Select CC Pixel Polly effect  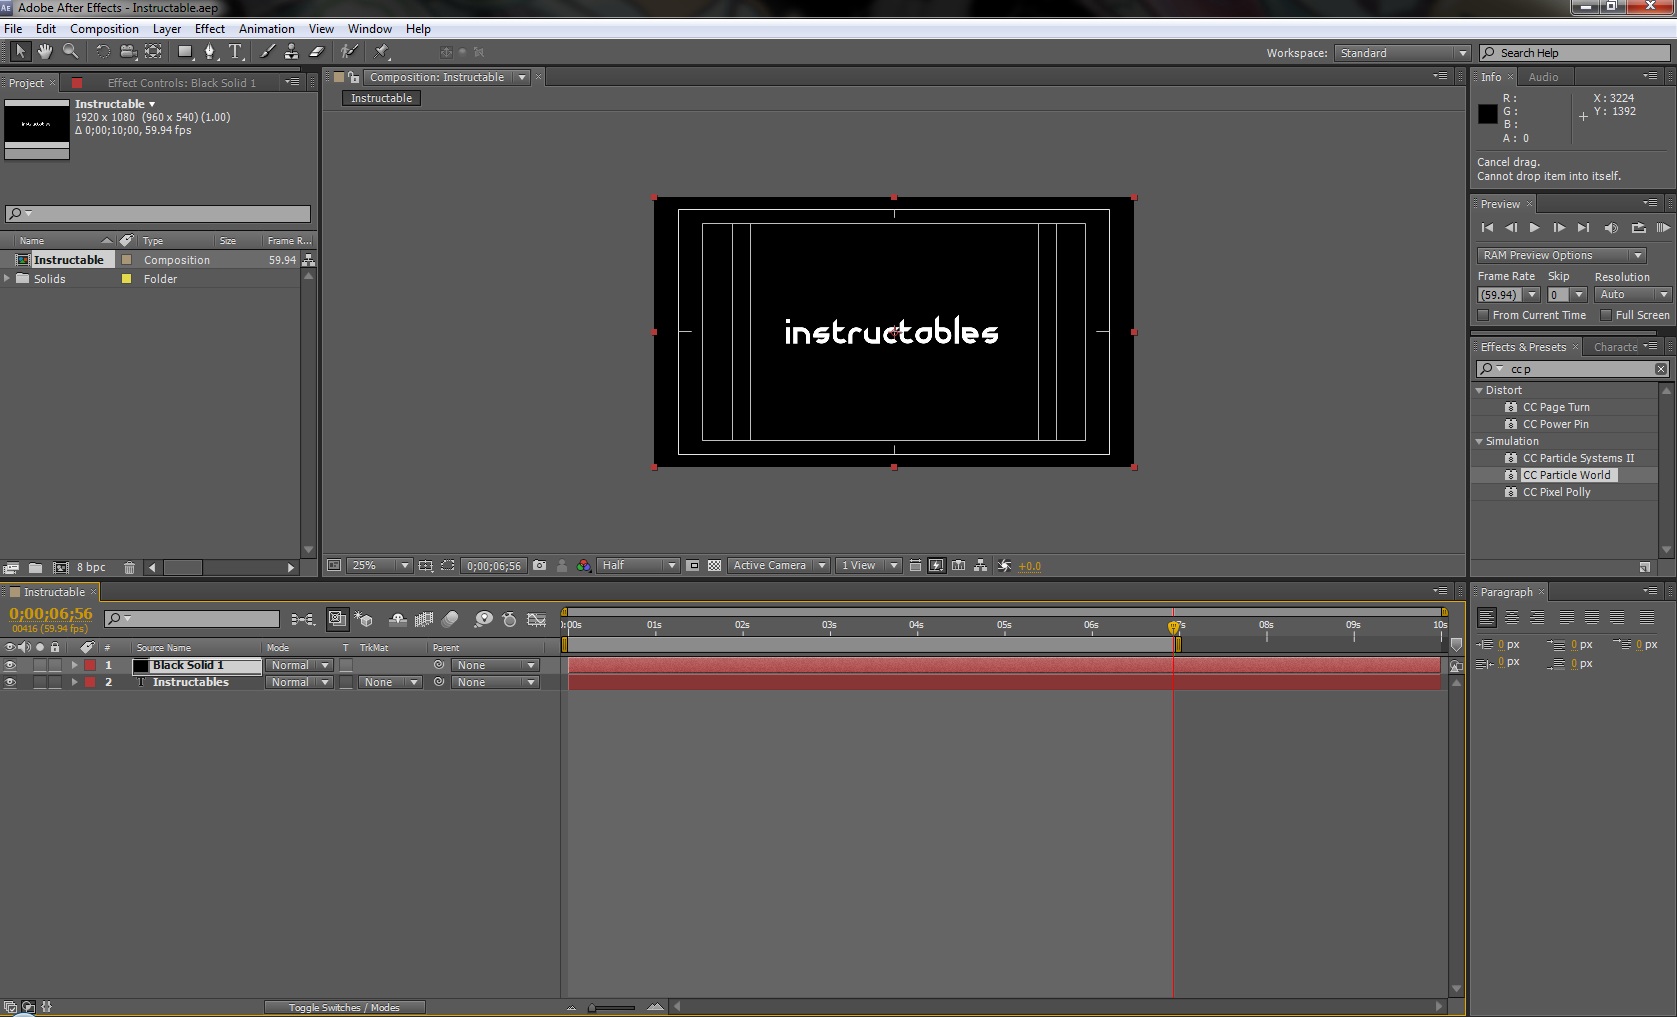[x=1556, y=493]
